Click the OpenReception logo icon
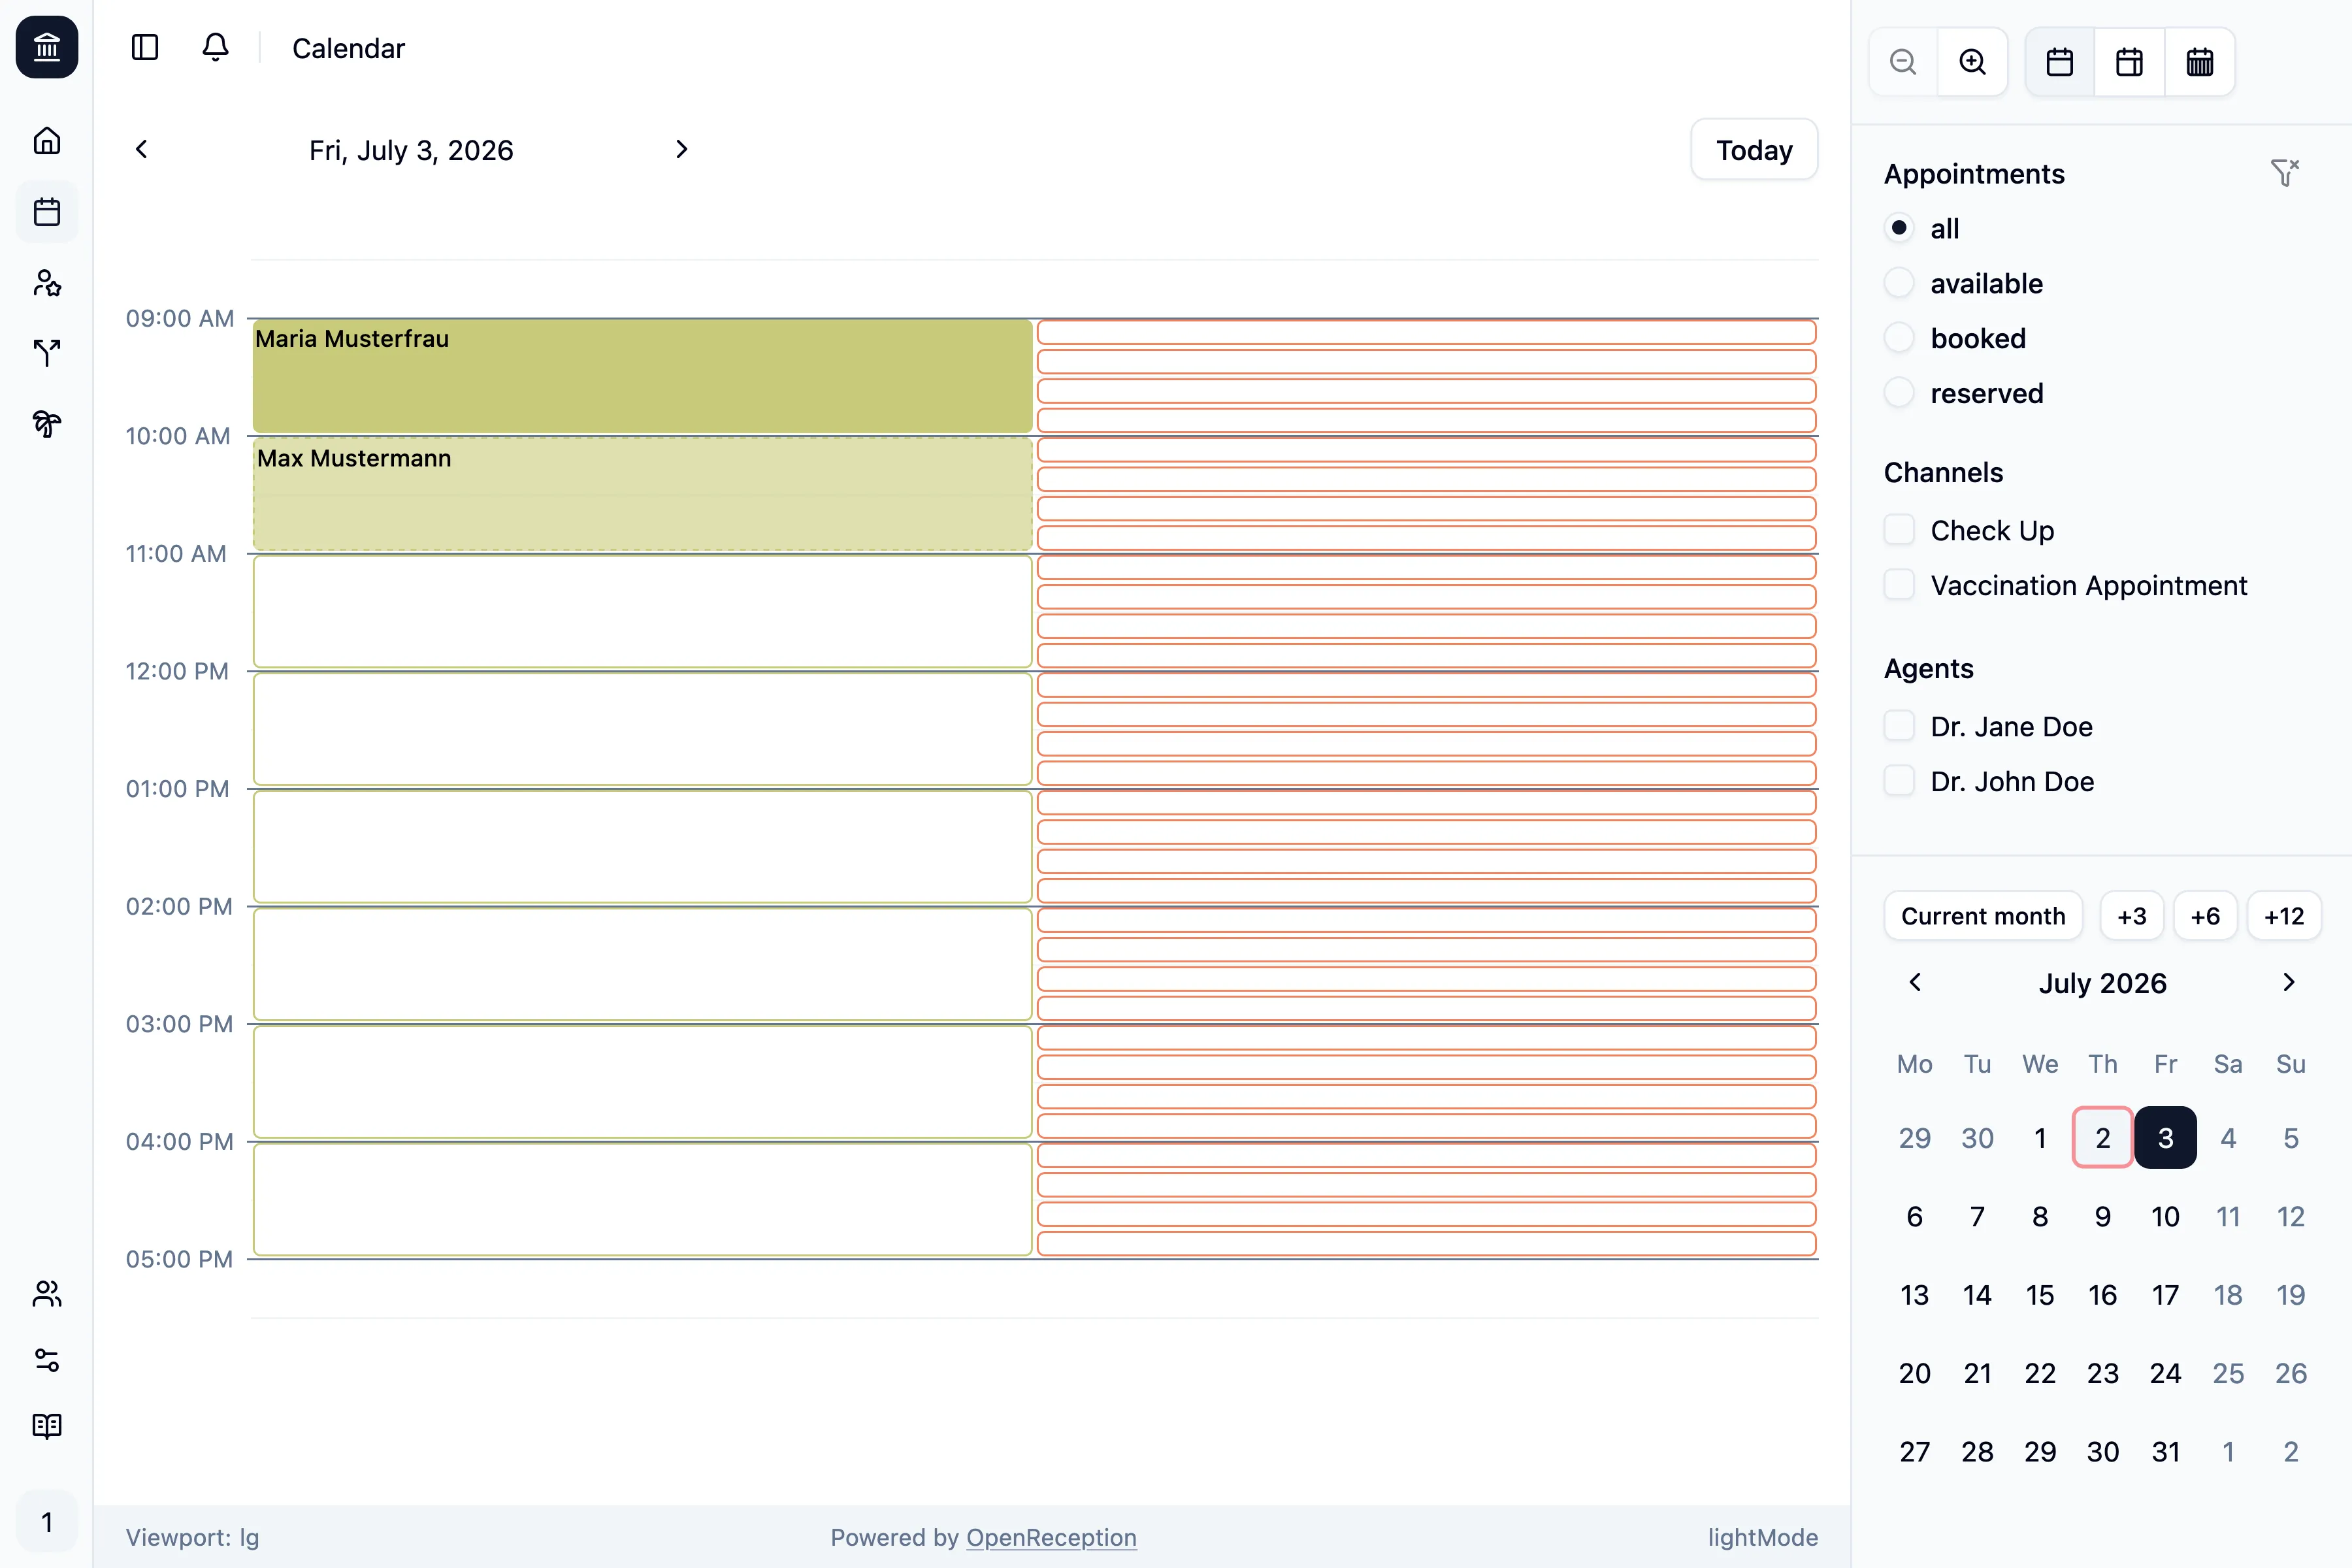This screenshot has height=1568, width=2352. pyautogui.click(x=47, y=47)
